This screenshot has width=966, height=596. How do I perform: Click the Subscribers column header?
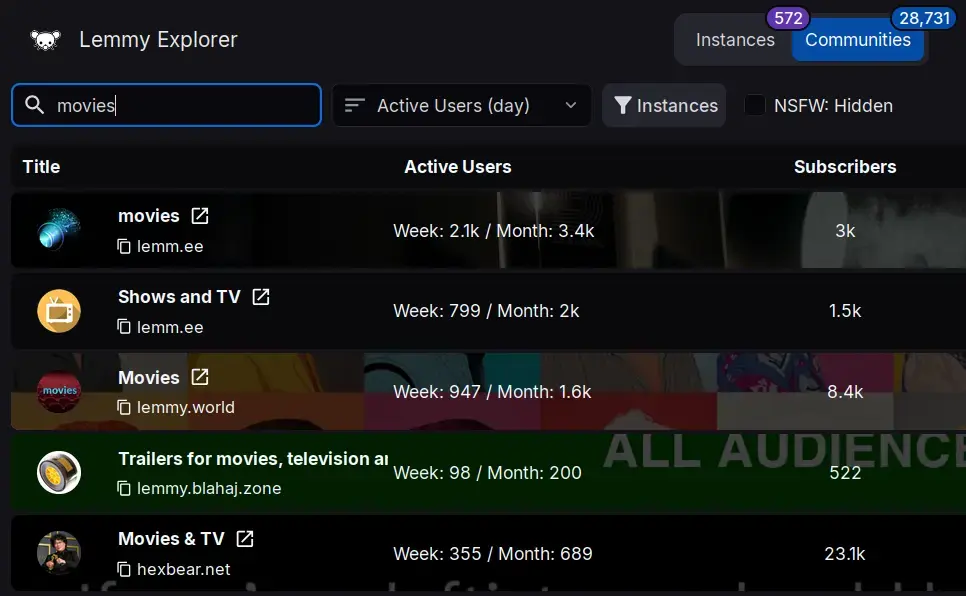point(845,166)
